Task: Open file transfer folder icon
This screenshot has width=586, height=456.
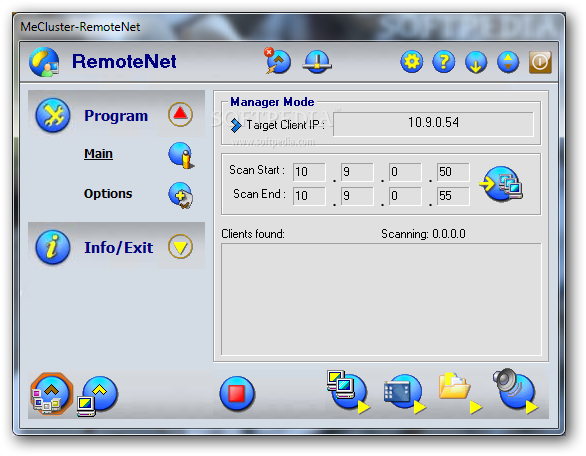Action: tap(460, 392)
